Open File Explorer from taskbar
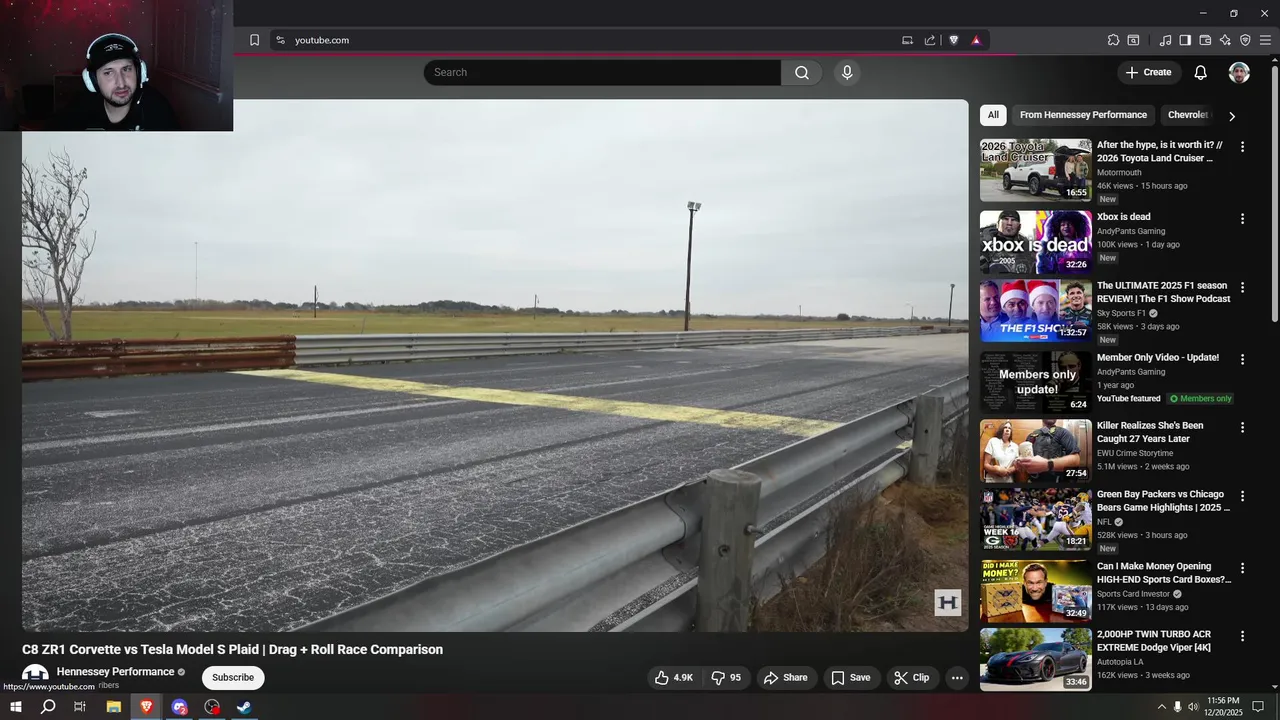The width and height of the screenshot is (1280, 720). pyautogui.click(x=113, y=707)
